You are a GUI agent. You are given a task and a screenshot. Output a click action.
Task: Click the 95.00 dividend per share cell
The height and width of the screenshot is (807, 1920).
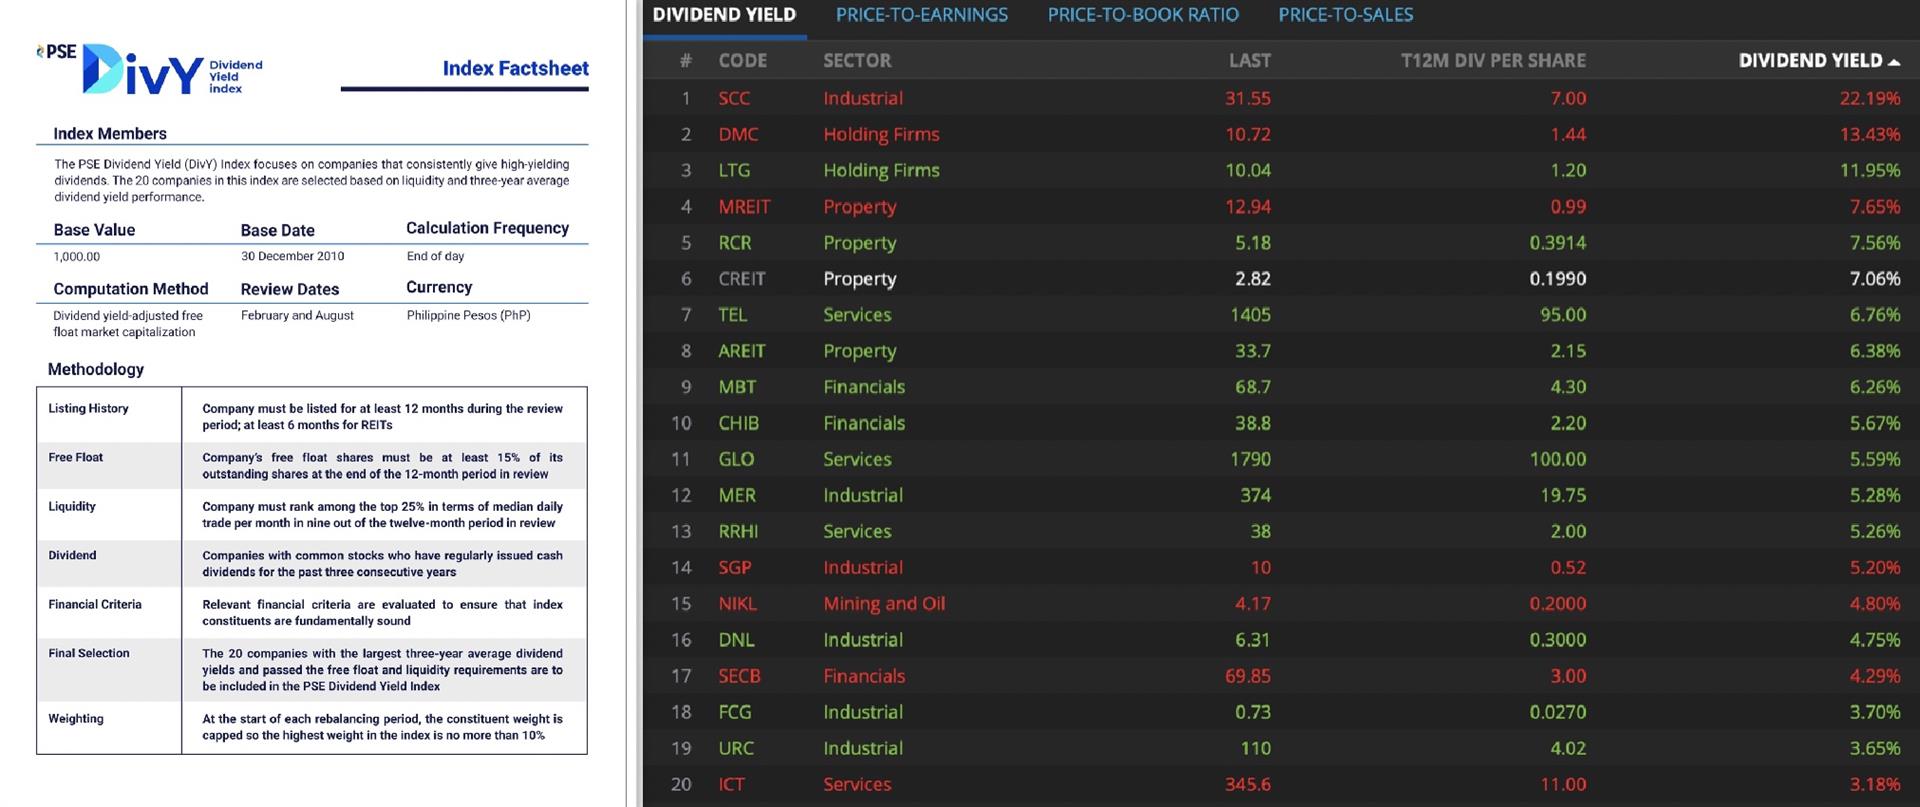1563,315
